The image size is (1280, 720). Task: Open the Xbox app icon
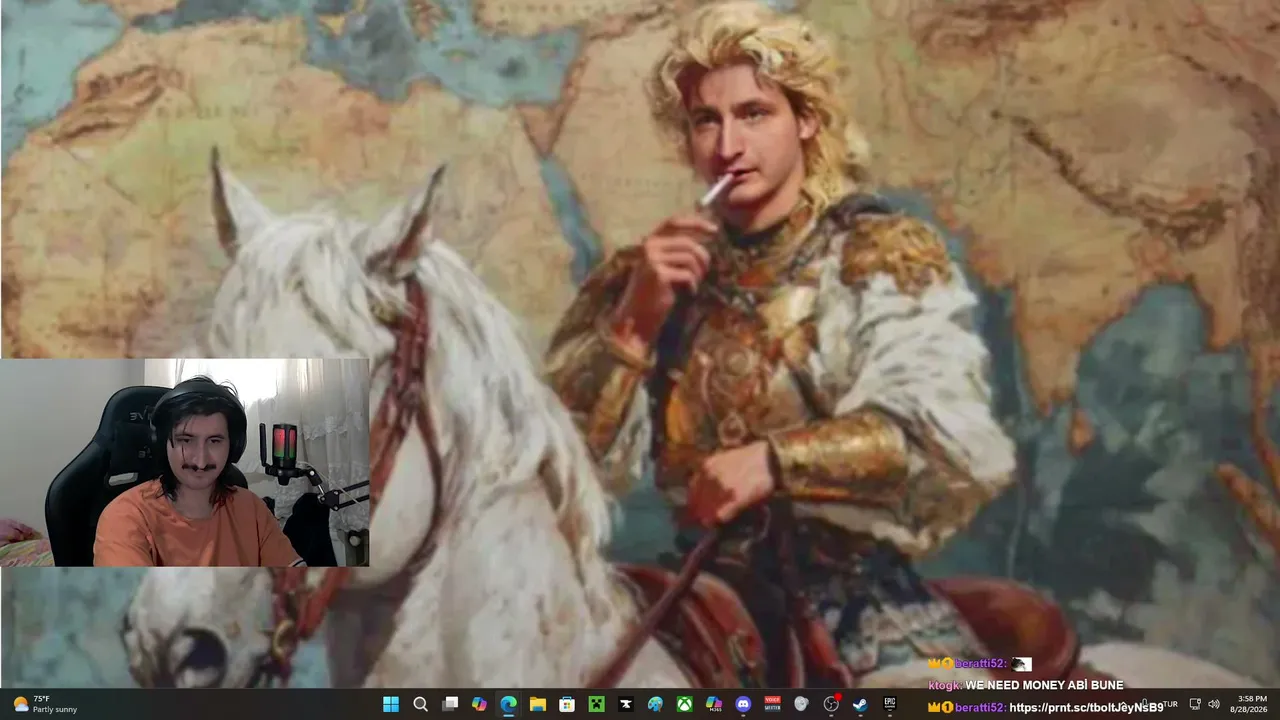684,704
